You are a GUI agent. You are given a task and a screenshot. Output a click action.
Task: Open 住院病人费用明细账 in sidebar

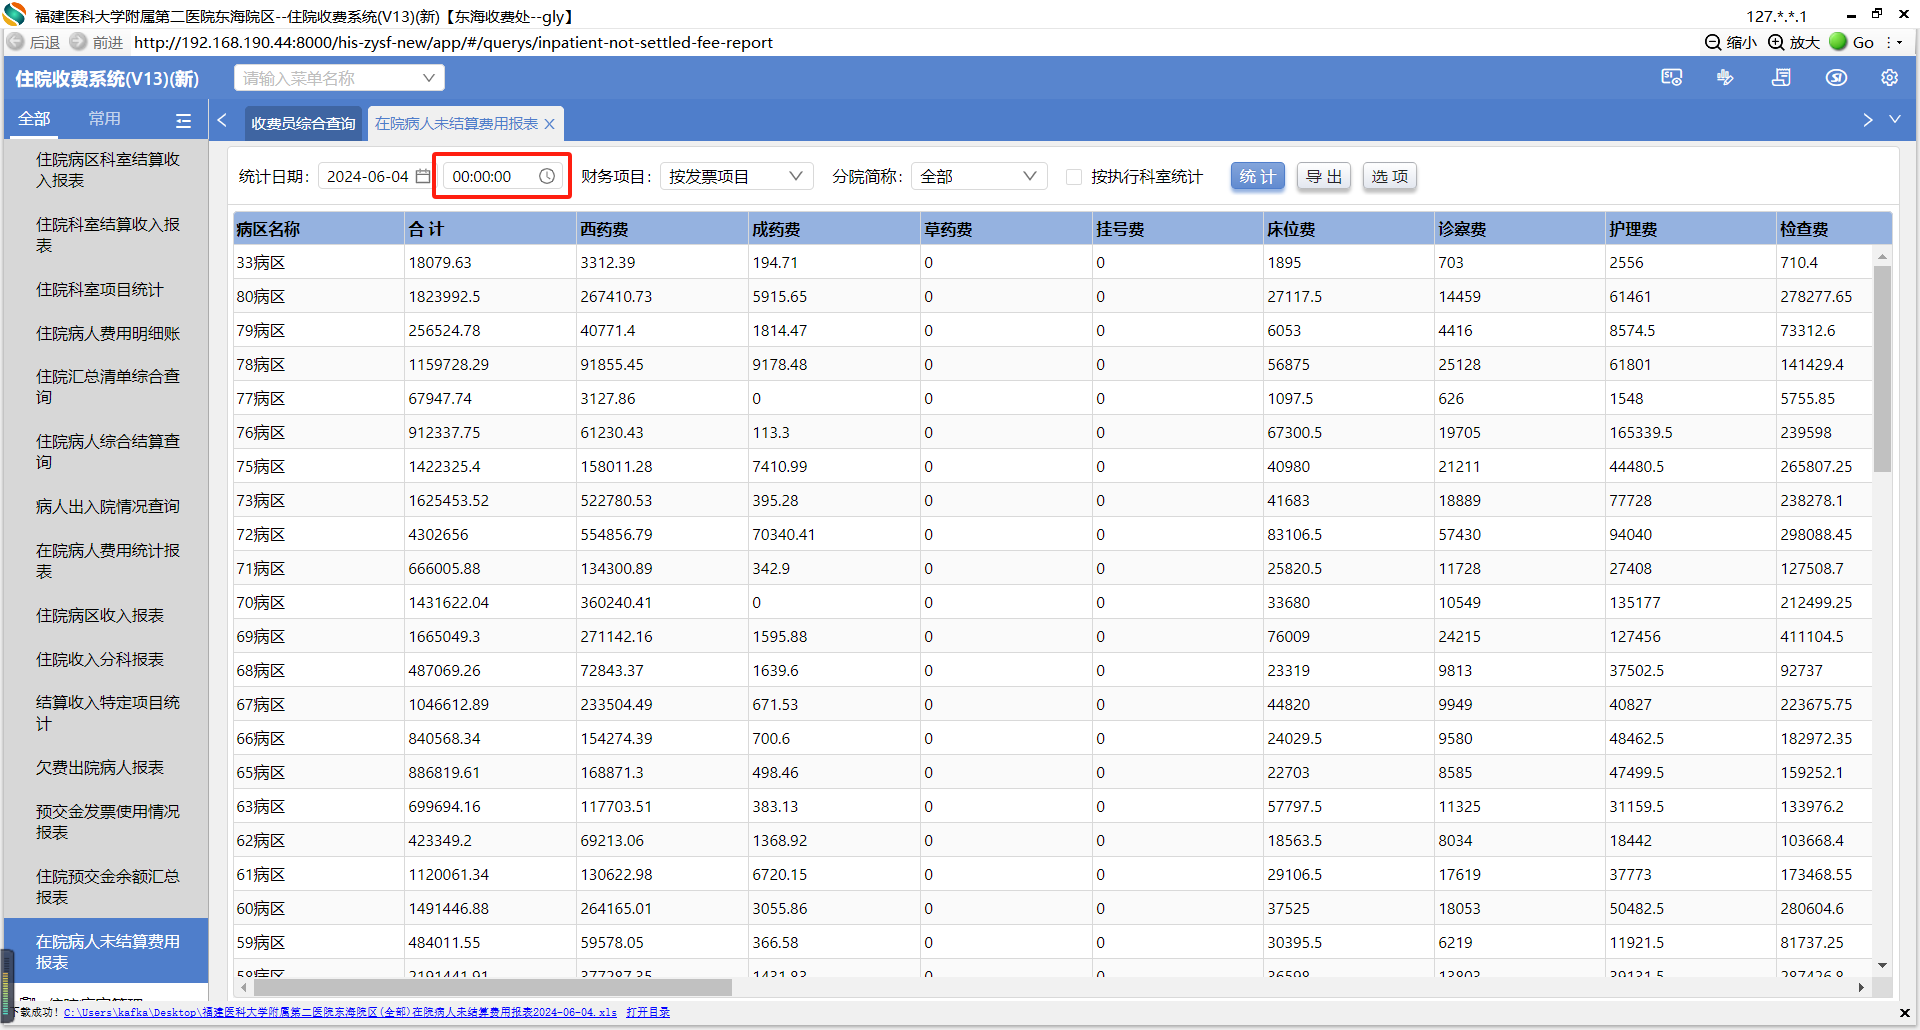click(108, 334)
